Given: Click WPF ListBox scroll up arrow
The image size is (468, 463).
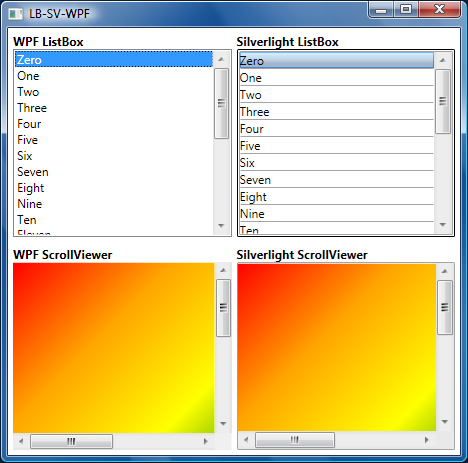Looking at the screenshot, I should (x=221, y=59).
